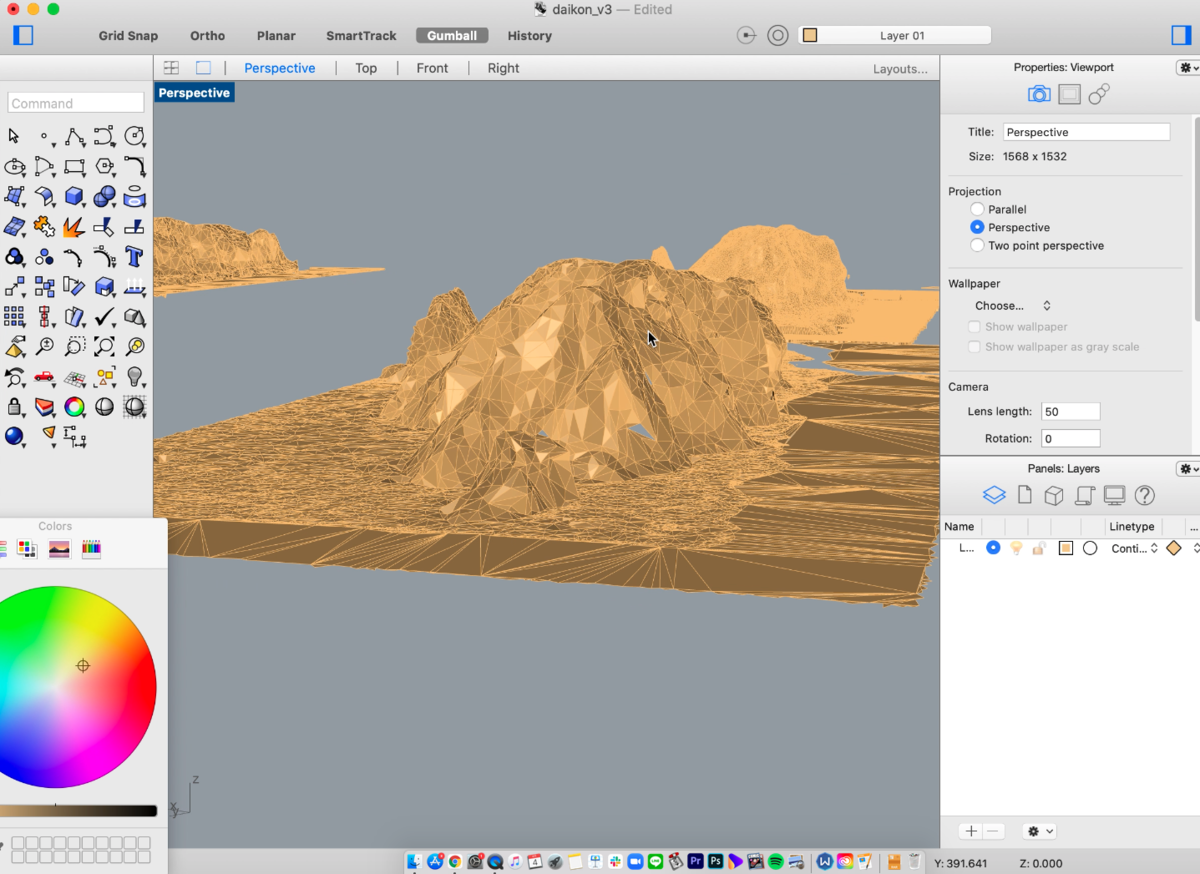Click the four-viewport layout icon
The height and width of the screenshot is (874, 1200).
pos(172,68)
